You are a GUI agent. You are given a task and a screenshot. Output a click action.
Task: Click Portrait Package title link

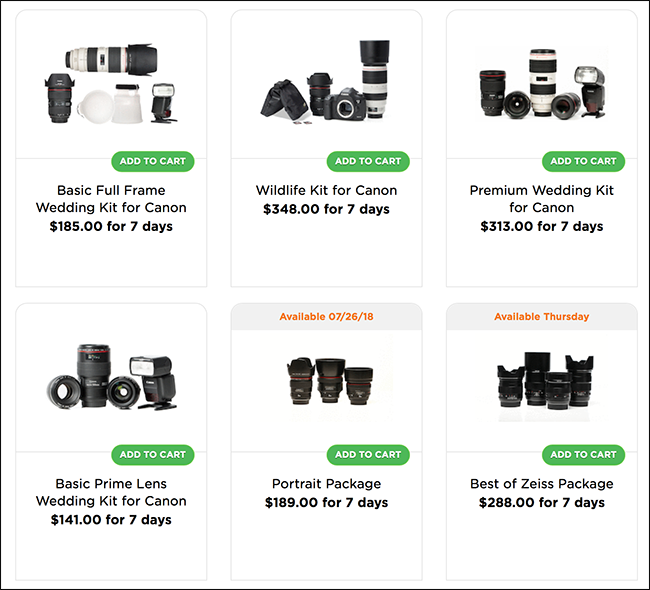327,484
